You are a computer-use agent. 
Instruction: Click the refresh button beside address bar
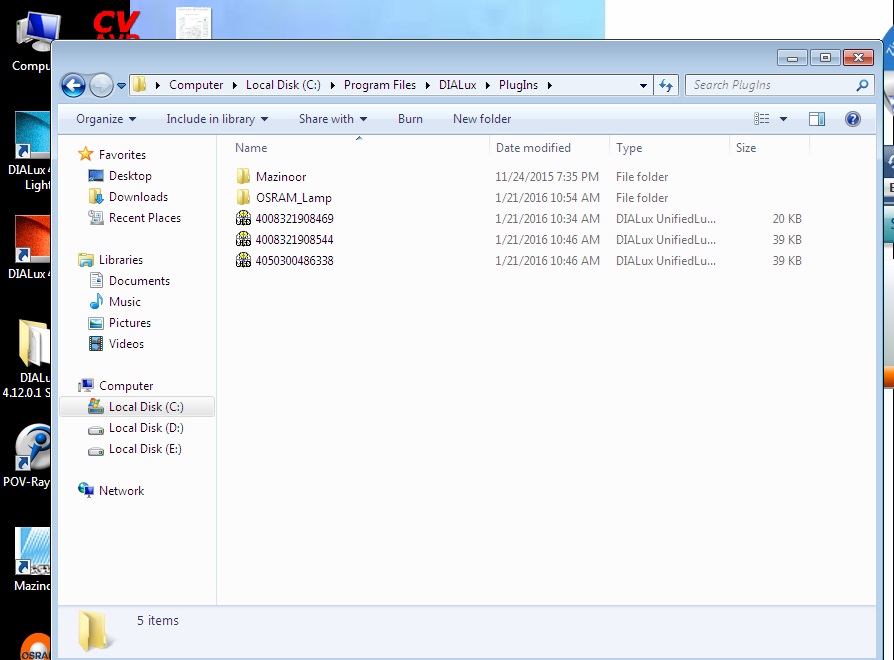tap(667, 86)
